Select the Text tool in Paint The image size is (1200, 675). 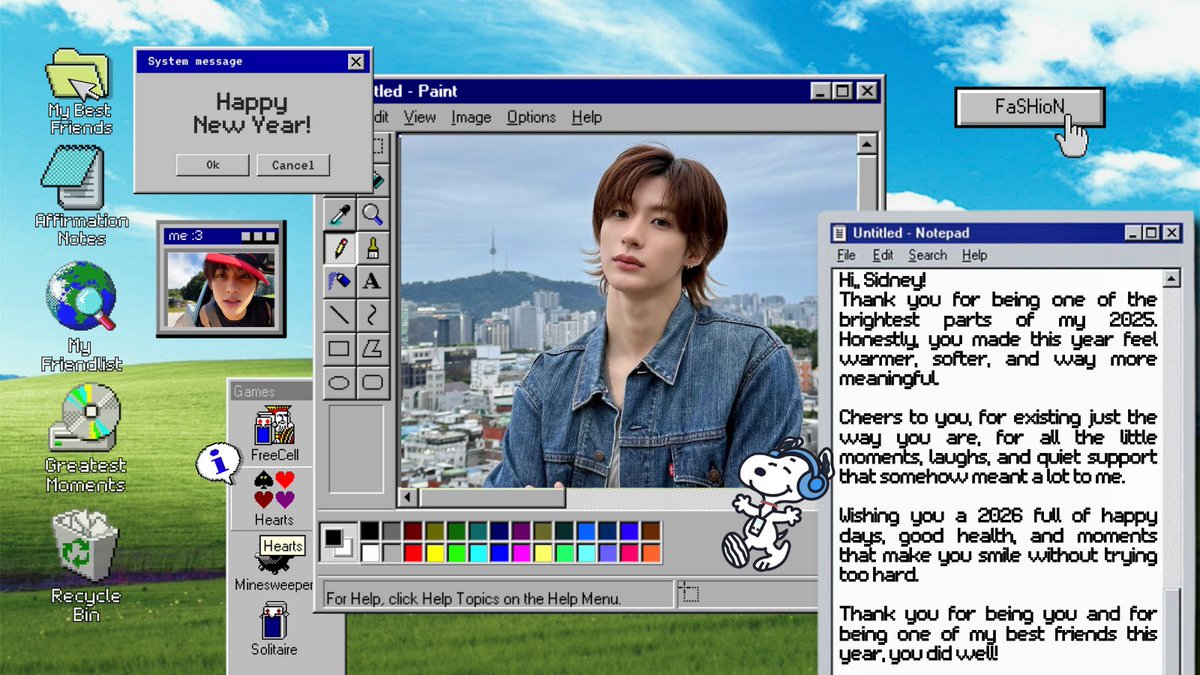(x=372, y=281)
